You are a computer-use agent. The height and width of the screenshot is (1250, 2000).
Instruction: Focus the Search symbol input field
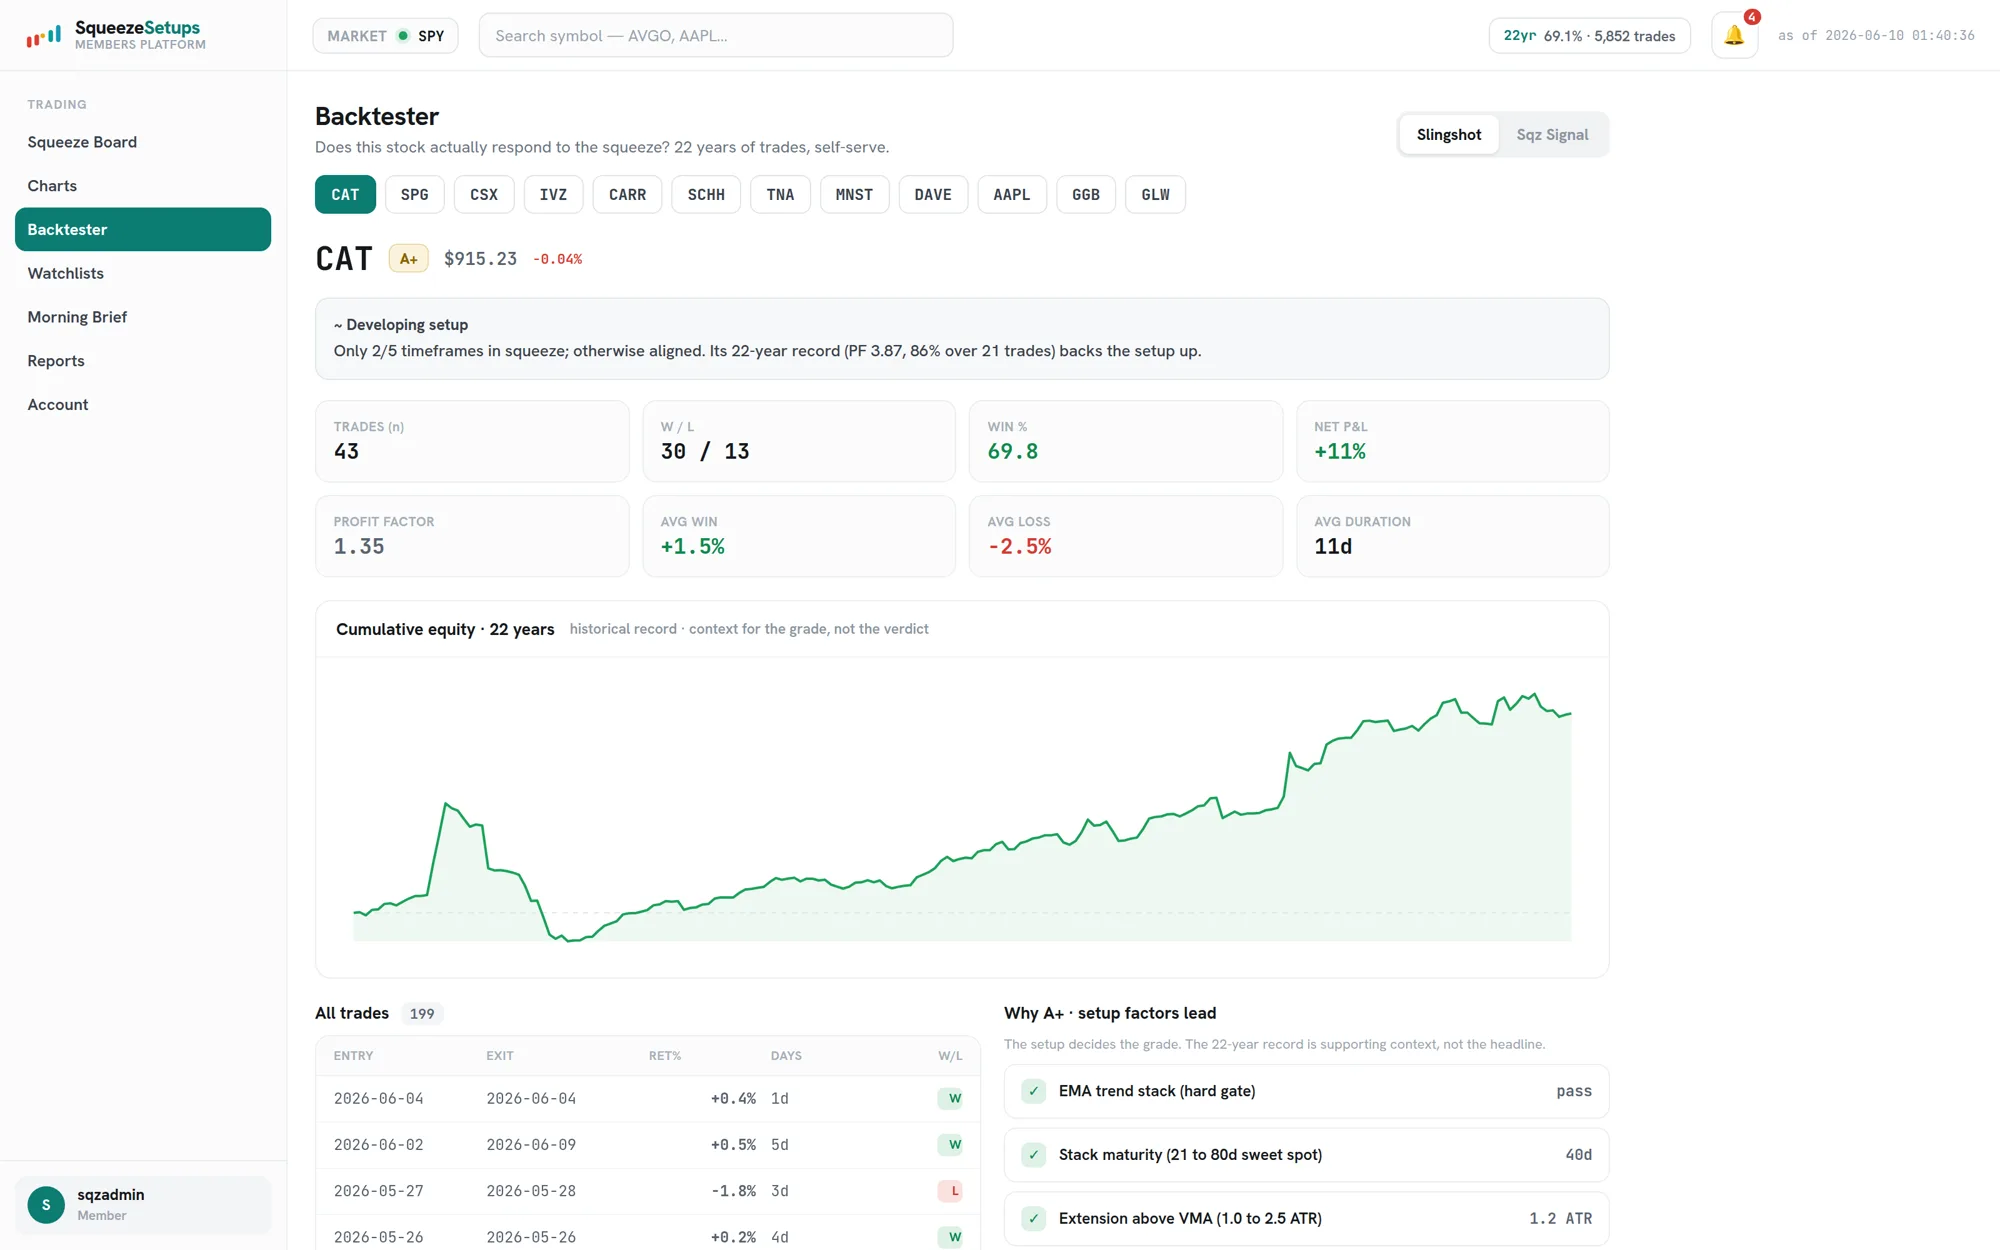point(716,36)
